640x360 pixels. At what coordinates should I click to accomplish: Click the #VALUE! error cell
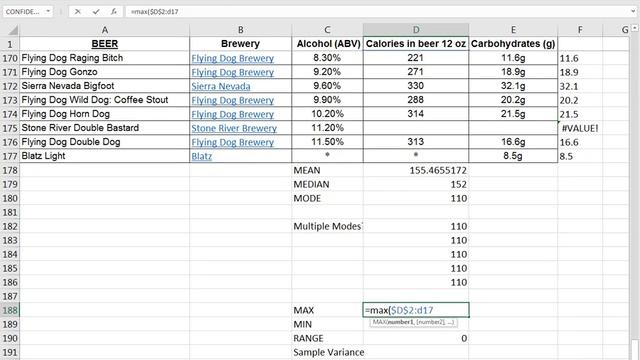click(580, 128)
